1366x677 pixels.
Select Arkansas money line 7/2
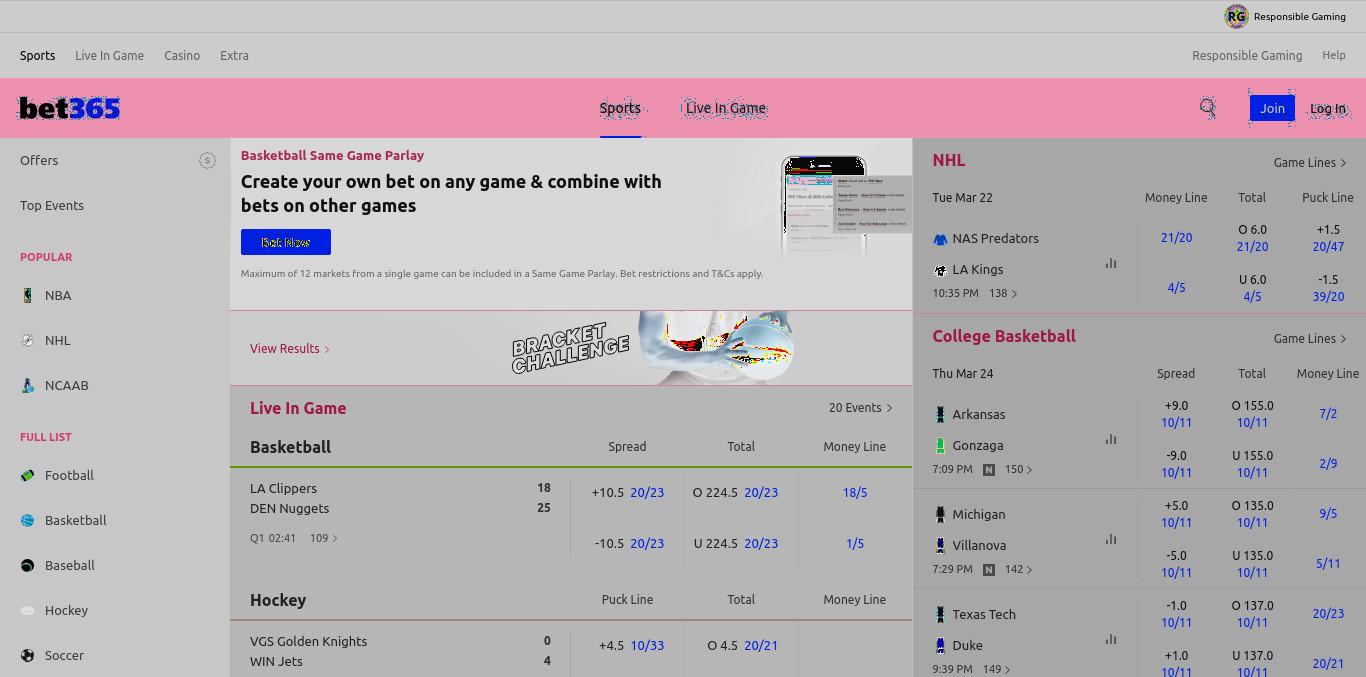click(1328, 413)
